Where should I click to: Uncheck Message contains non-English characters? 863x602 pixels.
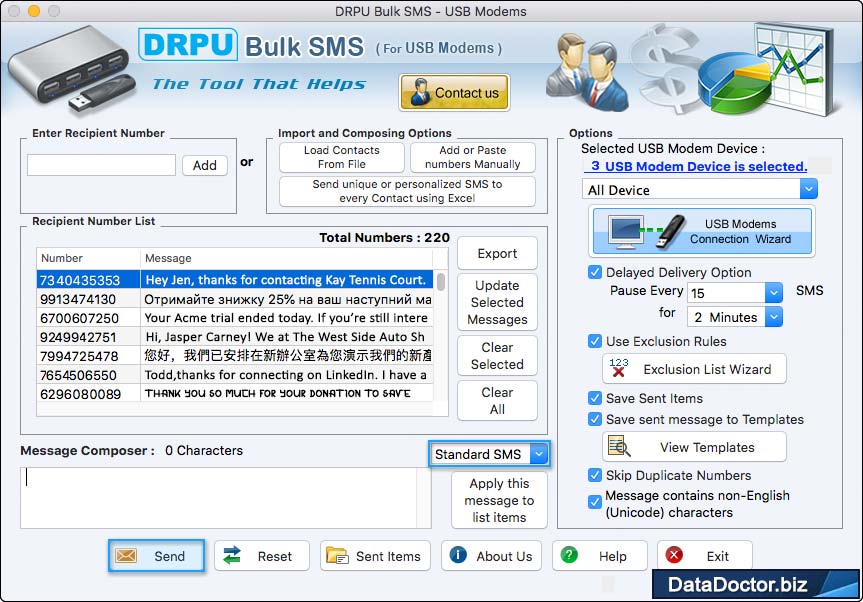(595, 501)
